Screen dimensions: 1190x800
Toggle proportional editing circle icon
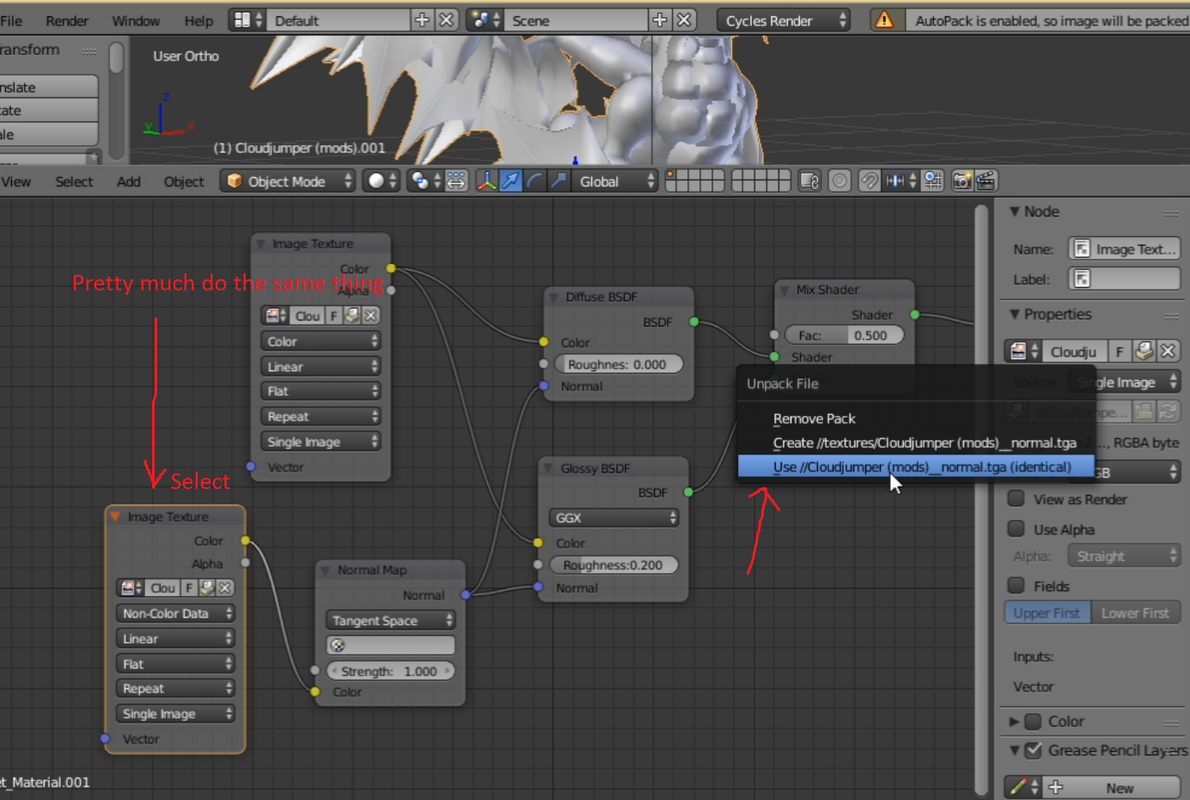pyautogui.click(x=839, y=181)
